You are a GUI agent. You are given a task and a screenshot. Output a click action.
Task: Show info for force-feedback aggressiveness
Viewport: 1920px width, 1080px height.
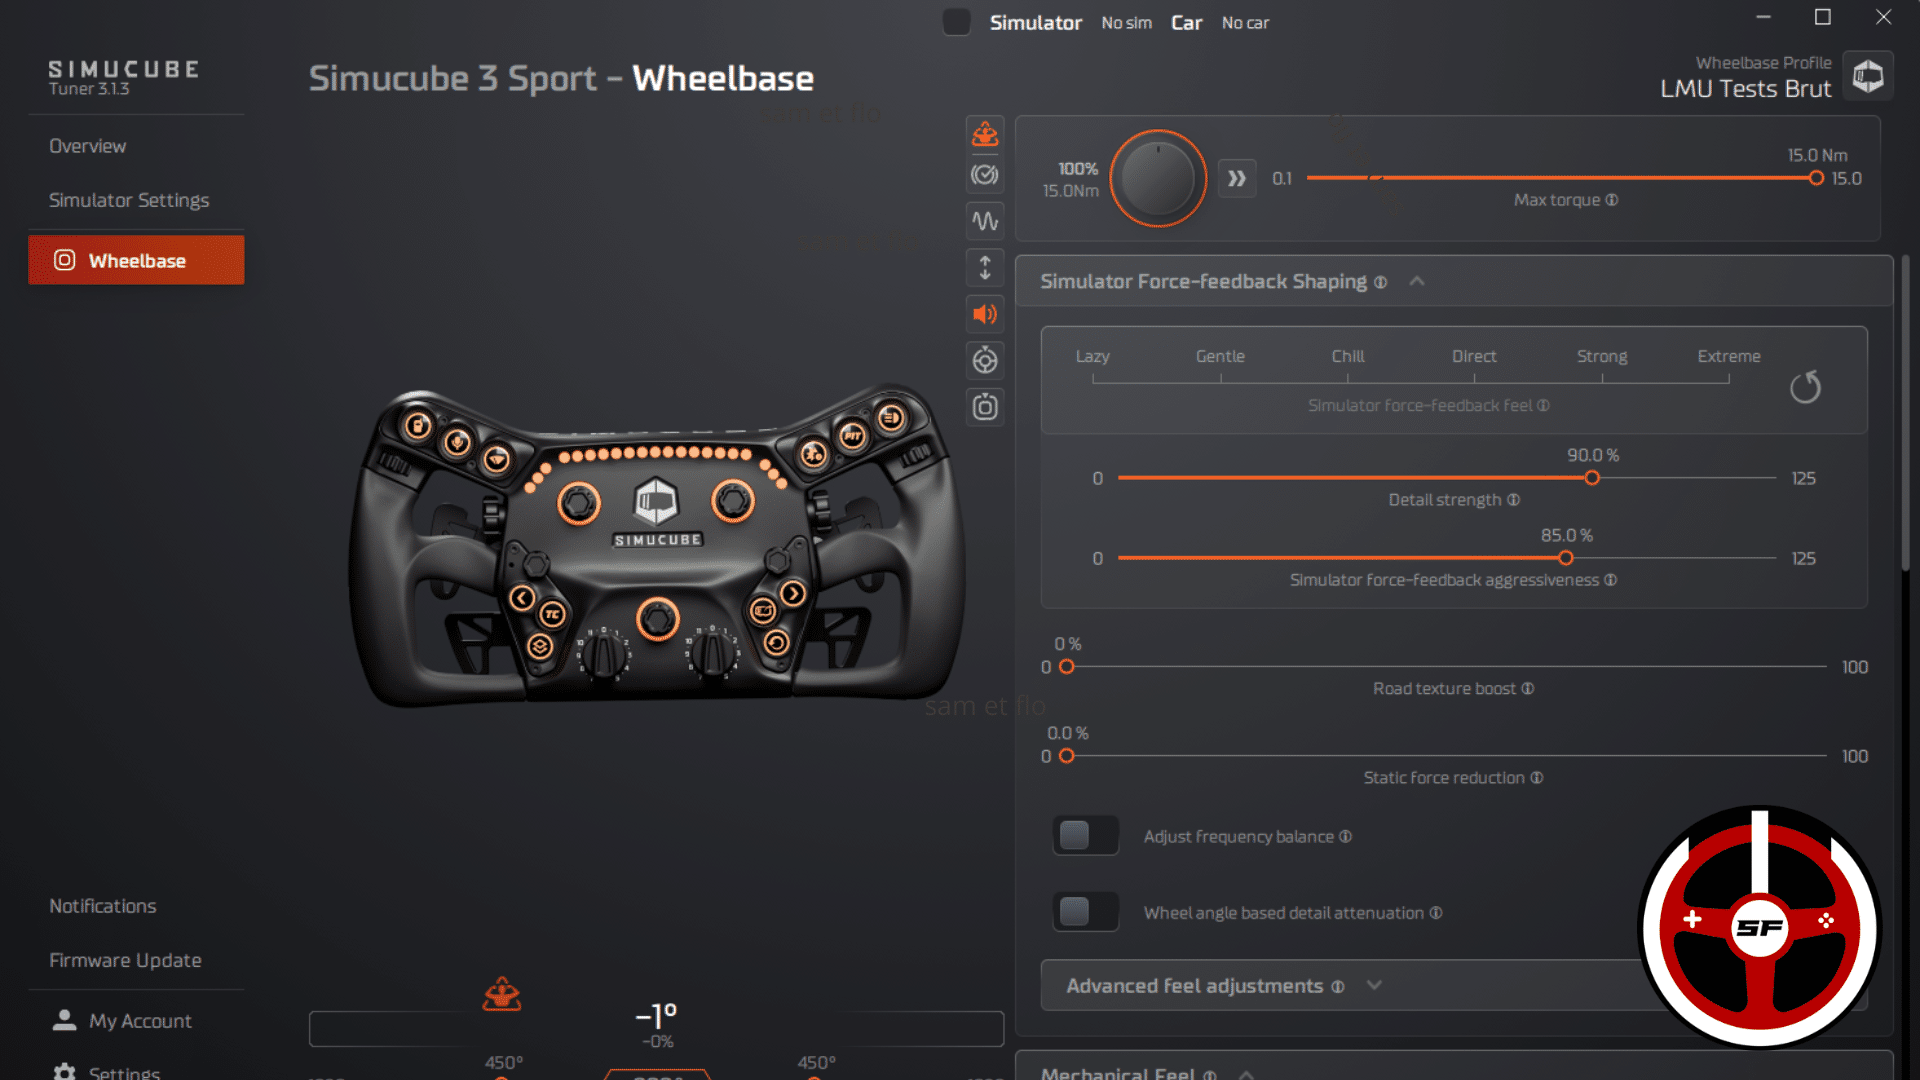[x=1610, y=580]
